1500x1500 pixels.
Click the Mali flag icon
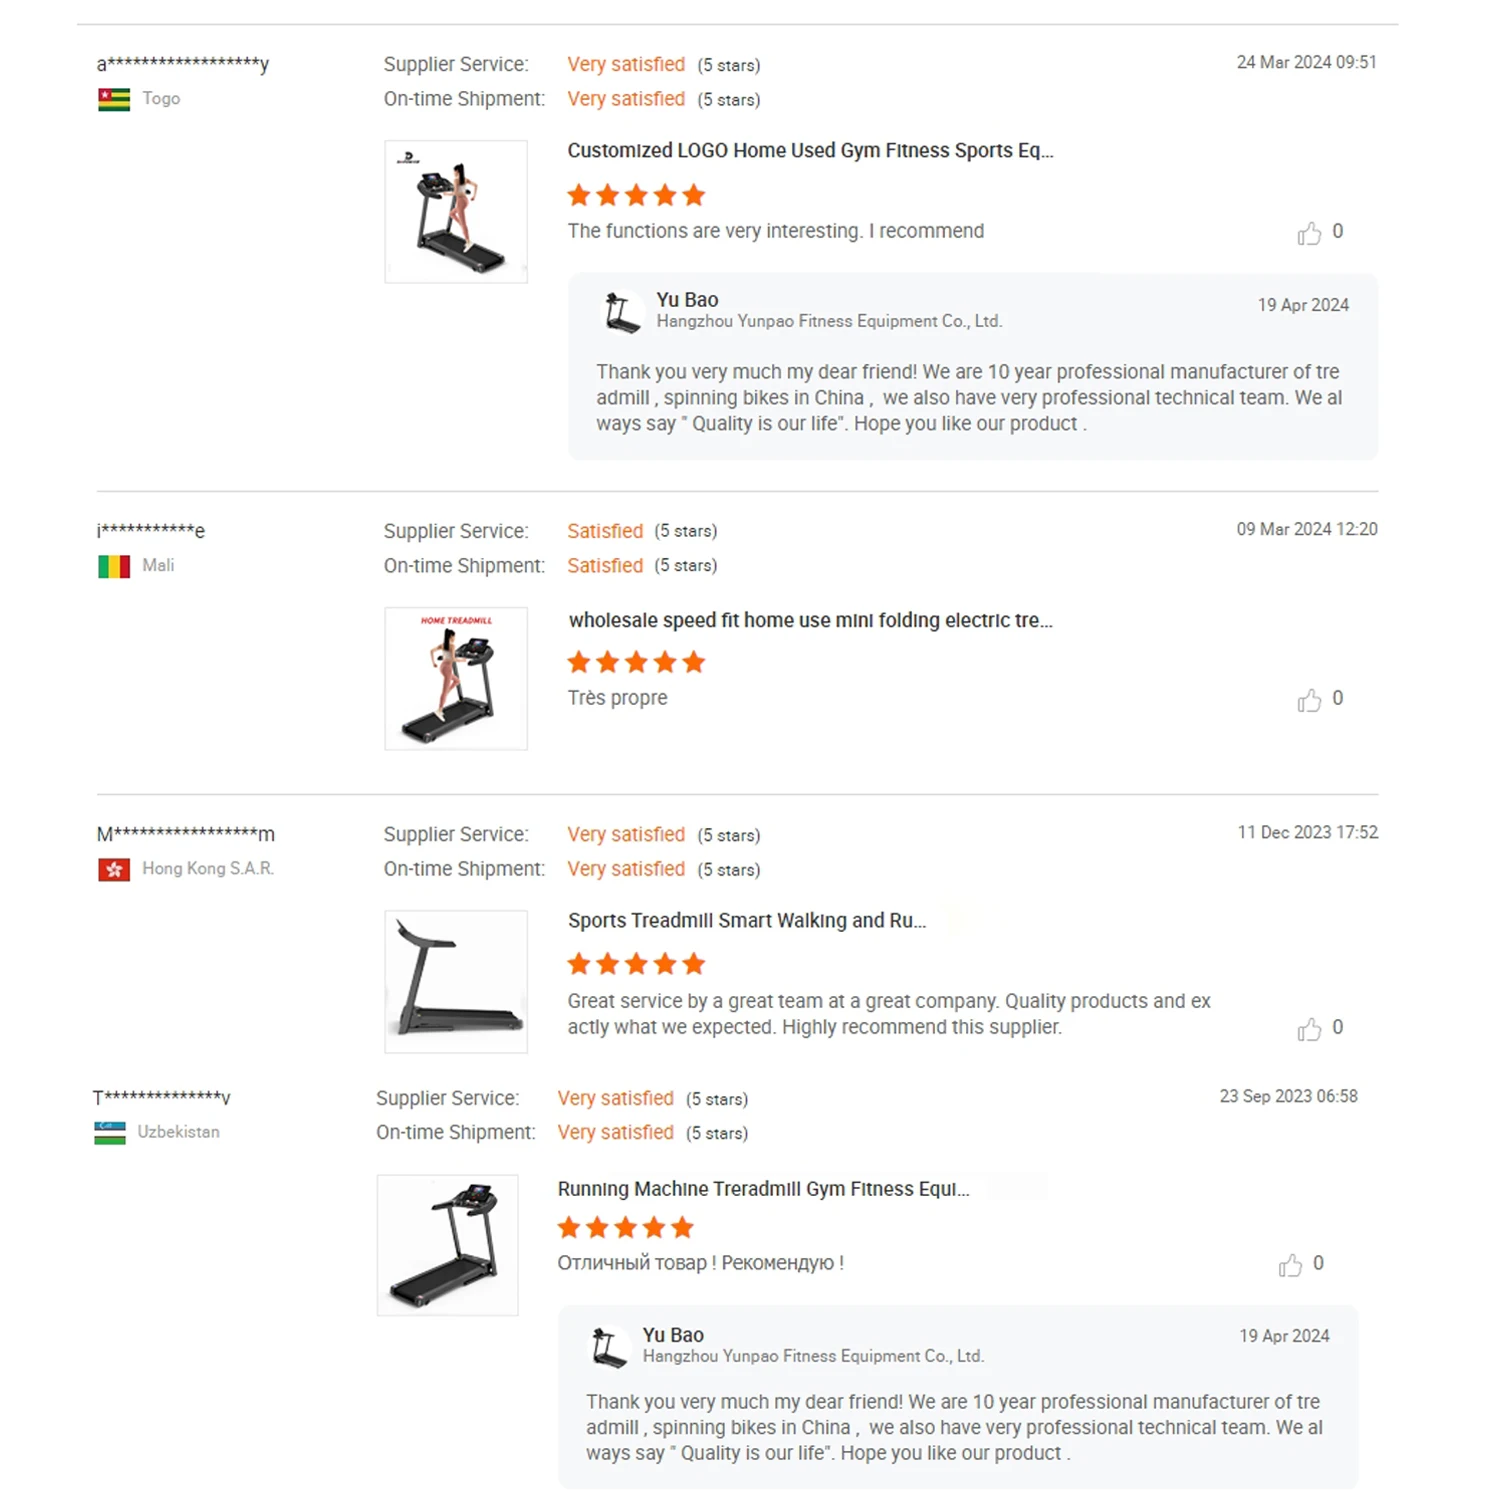(114, 567)
